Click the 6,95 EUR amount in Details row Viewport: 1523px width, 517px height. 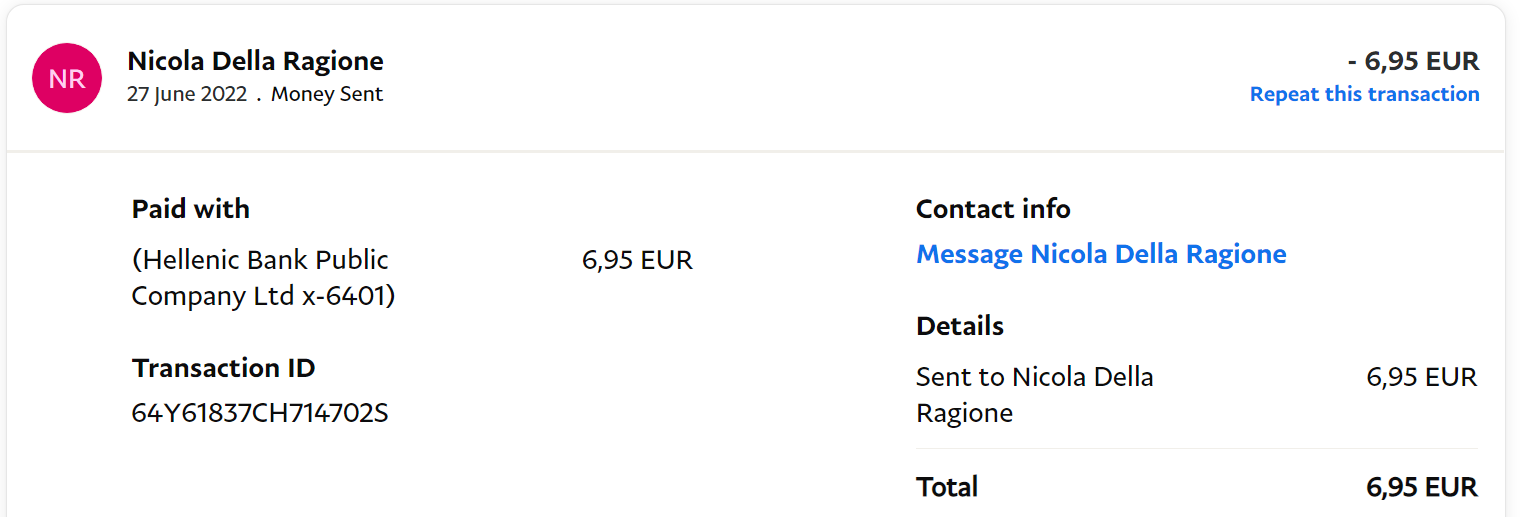(1421, 378)
